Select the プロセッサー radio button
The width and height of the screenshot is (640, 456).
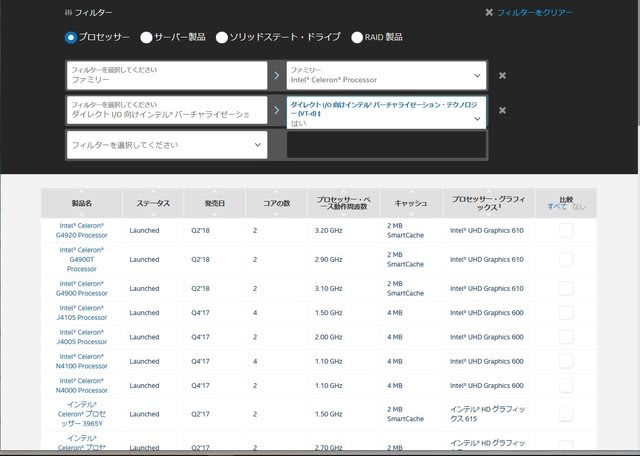tap(71, 38)
